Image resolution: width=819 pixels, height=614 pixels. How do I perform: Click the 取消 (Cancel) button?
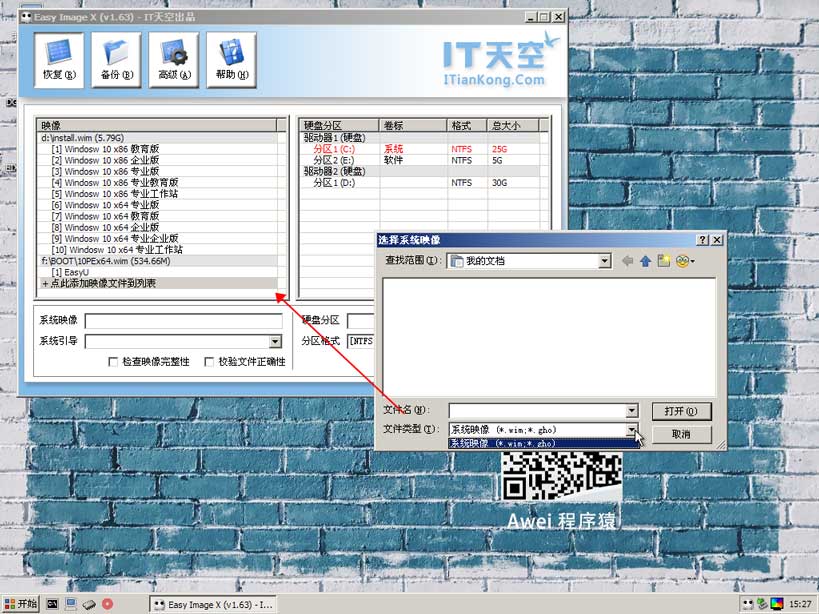pyautogui.click(x=681, y=434)
